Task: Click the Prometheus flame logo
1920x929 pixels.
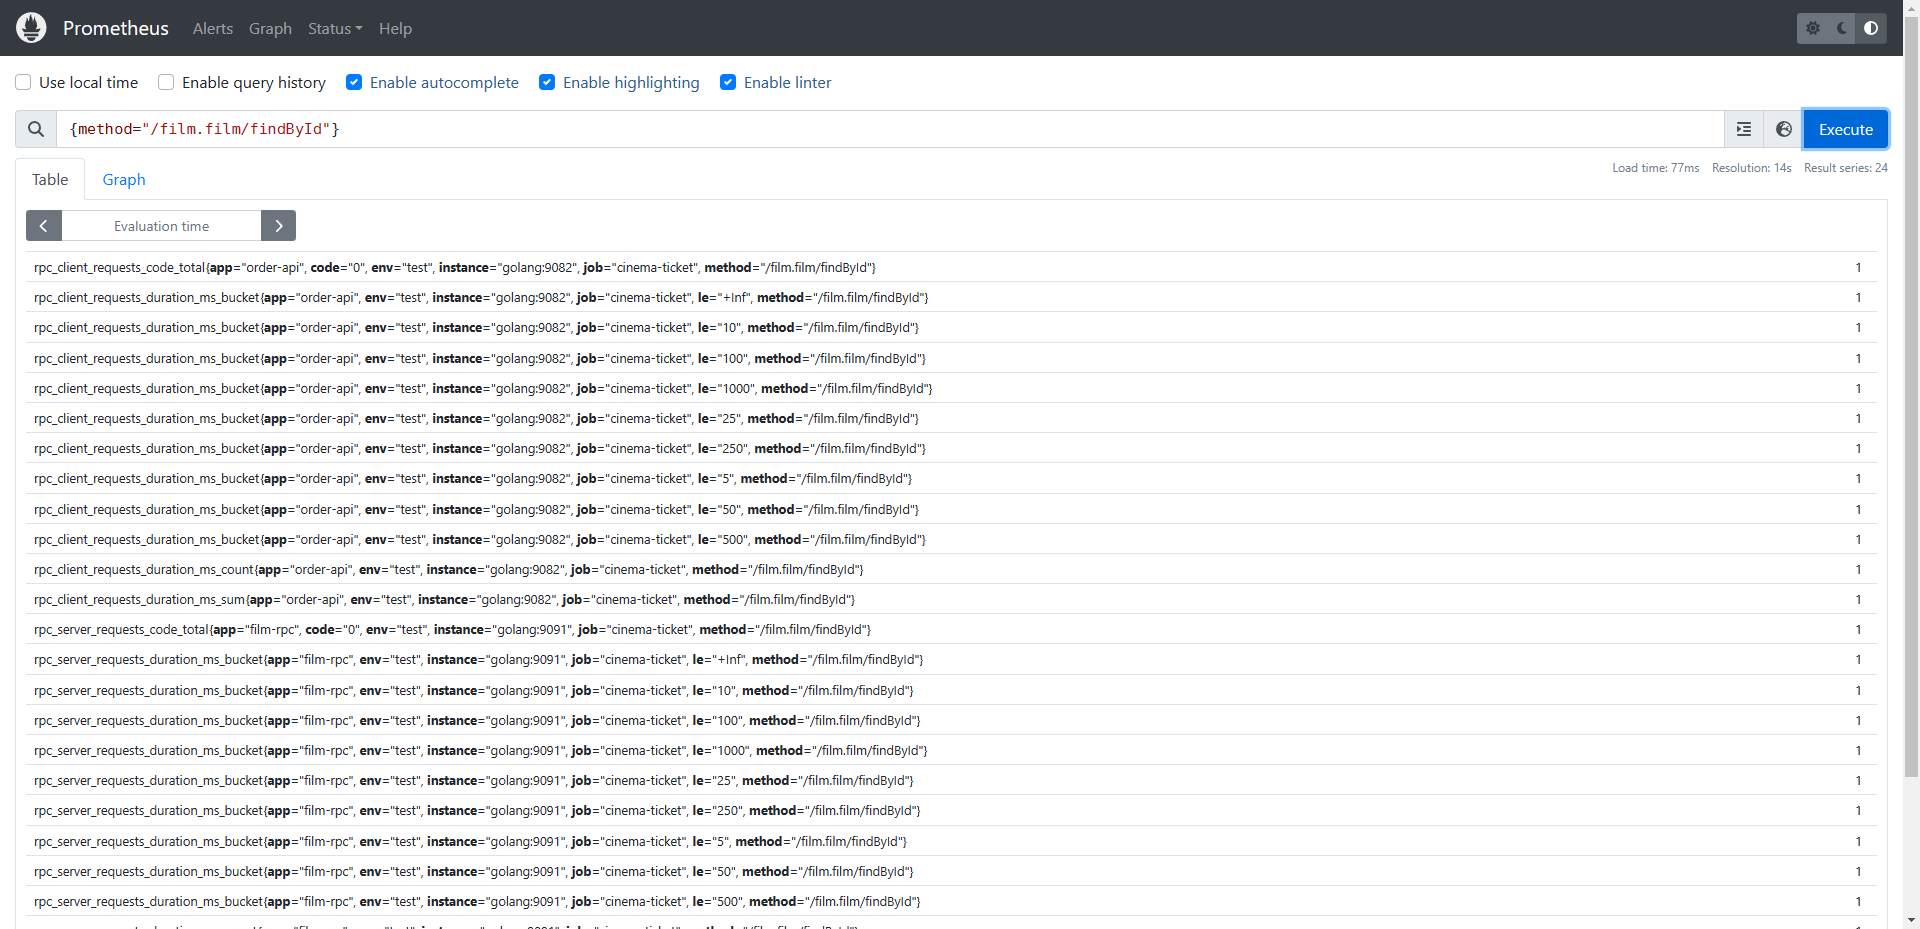Action: pos(31,28)
